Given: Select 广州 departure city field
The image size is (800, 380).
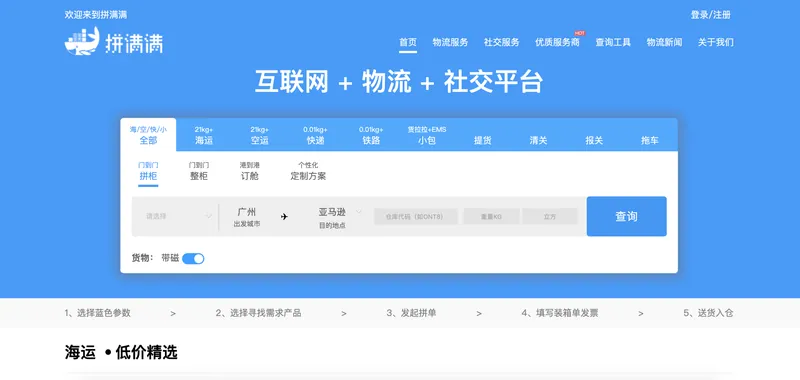Looking at the screenshot, I should 247,217.
